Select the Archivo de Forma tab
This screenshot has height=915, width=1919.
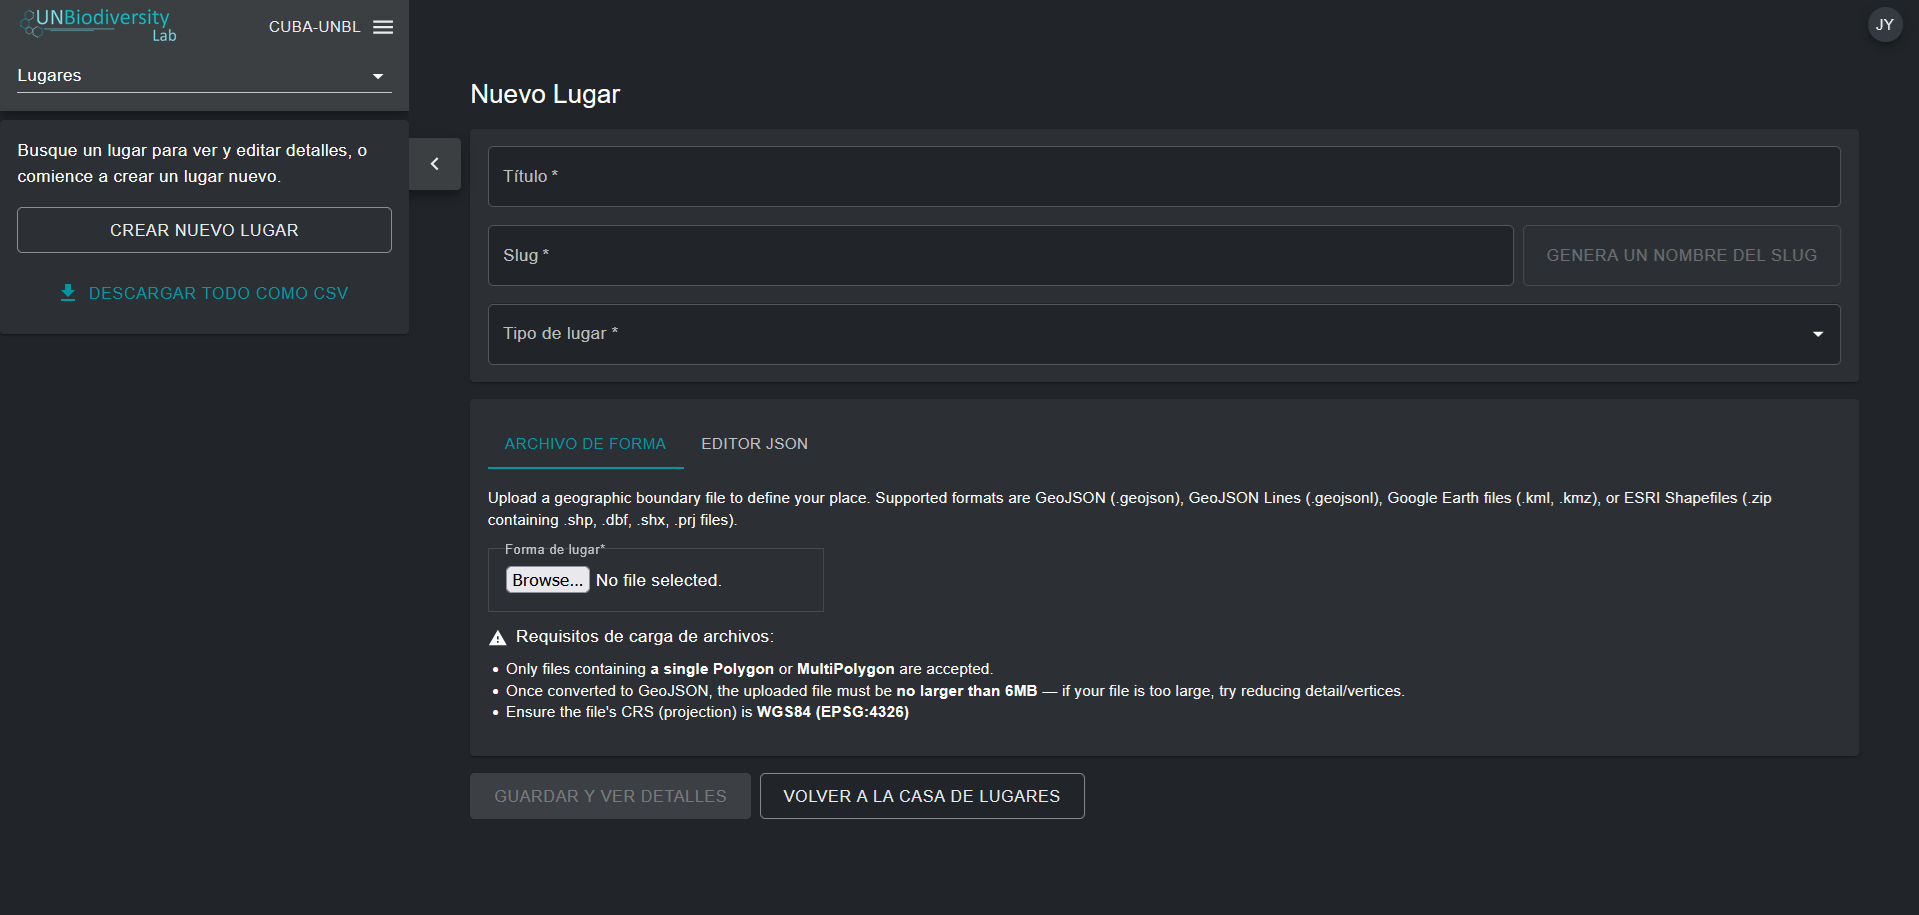tap(585, 444)
